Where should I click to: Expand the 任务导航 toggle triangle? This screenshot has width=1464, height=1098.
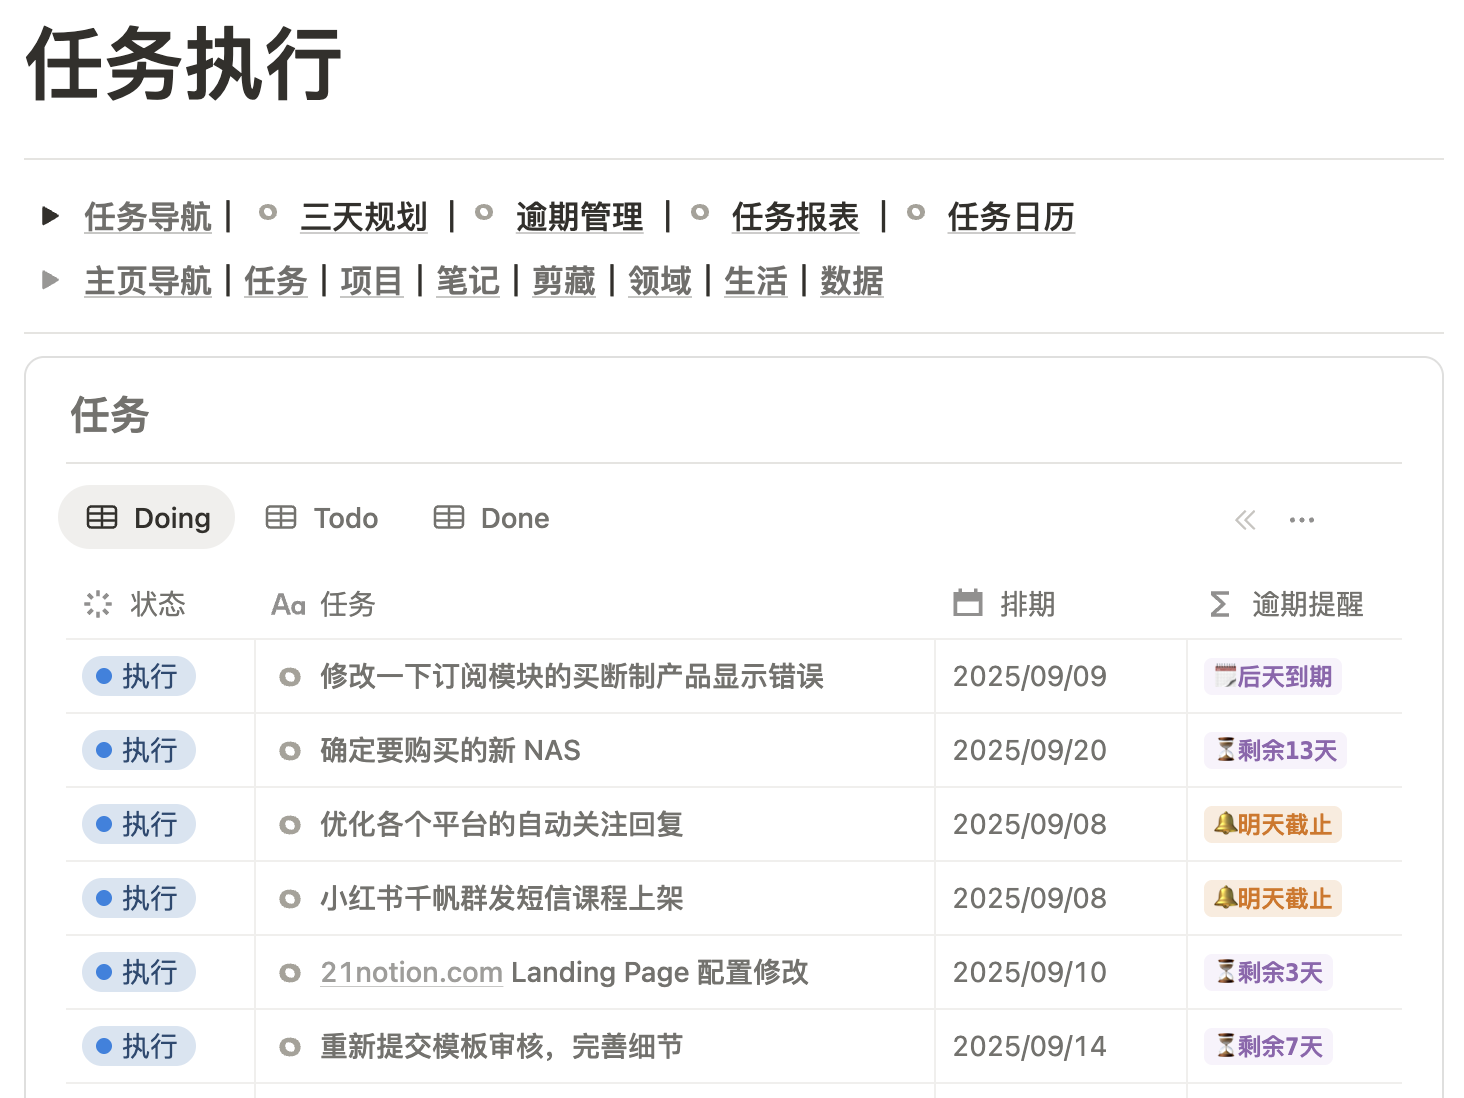tap(51, 216)
